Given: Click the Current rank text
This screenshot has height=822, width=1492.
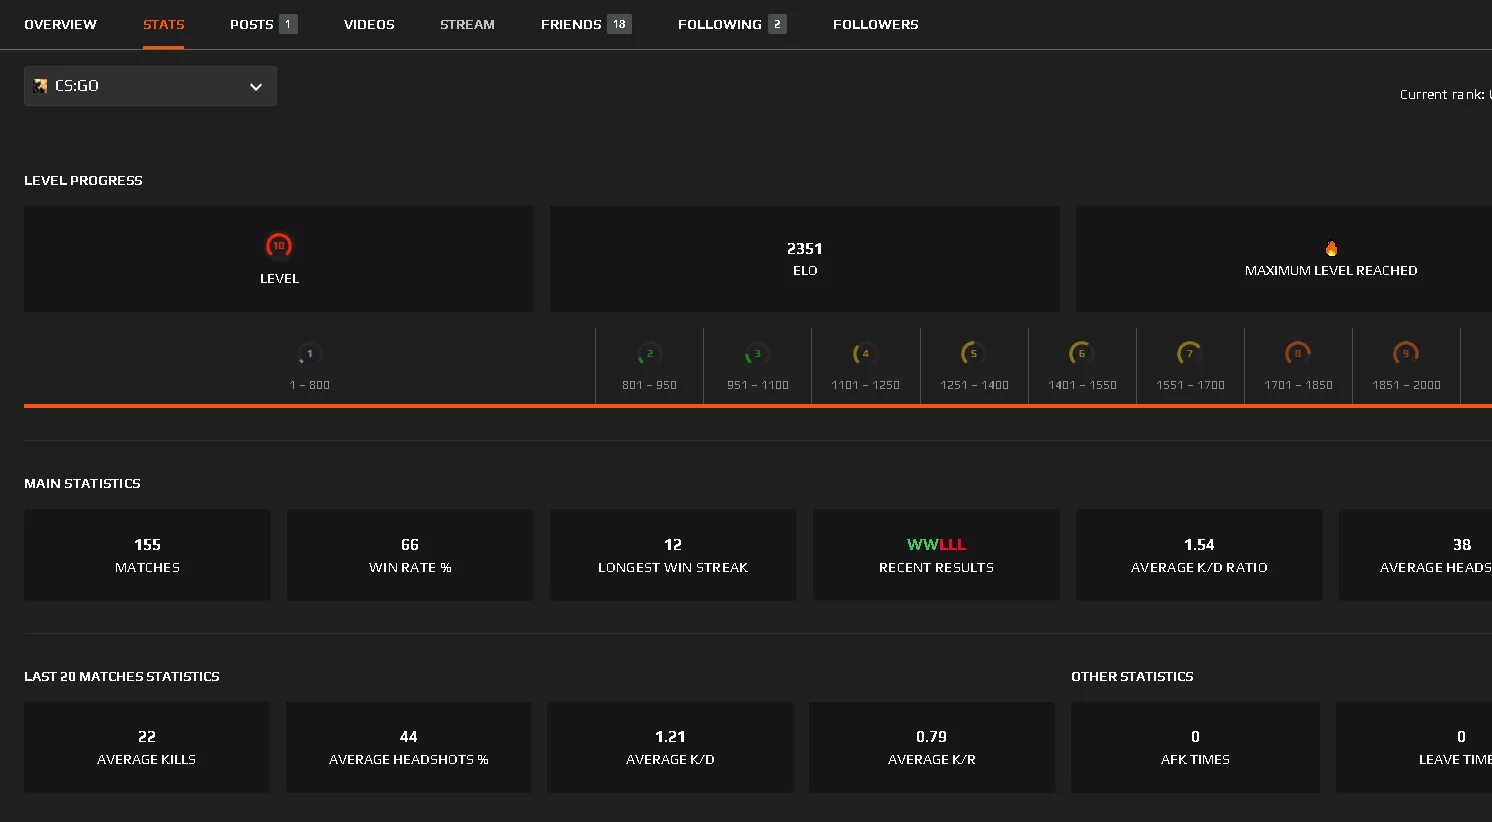Looking at the screenshot, I should click(x=1445, y=94).
